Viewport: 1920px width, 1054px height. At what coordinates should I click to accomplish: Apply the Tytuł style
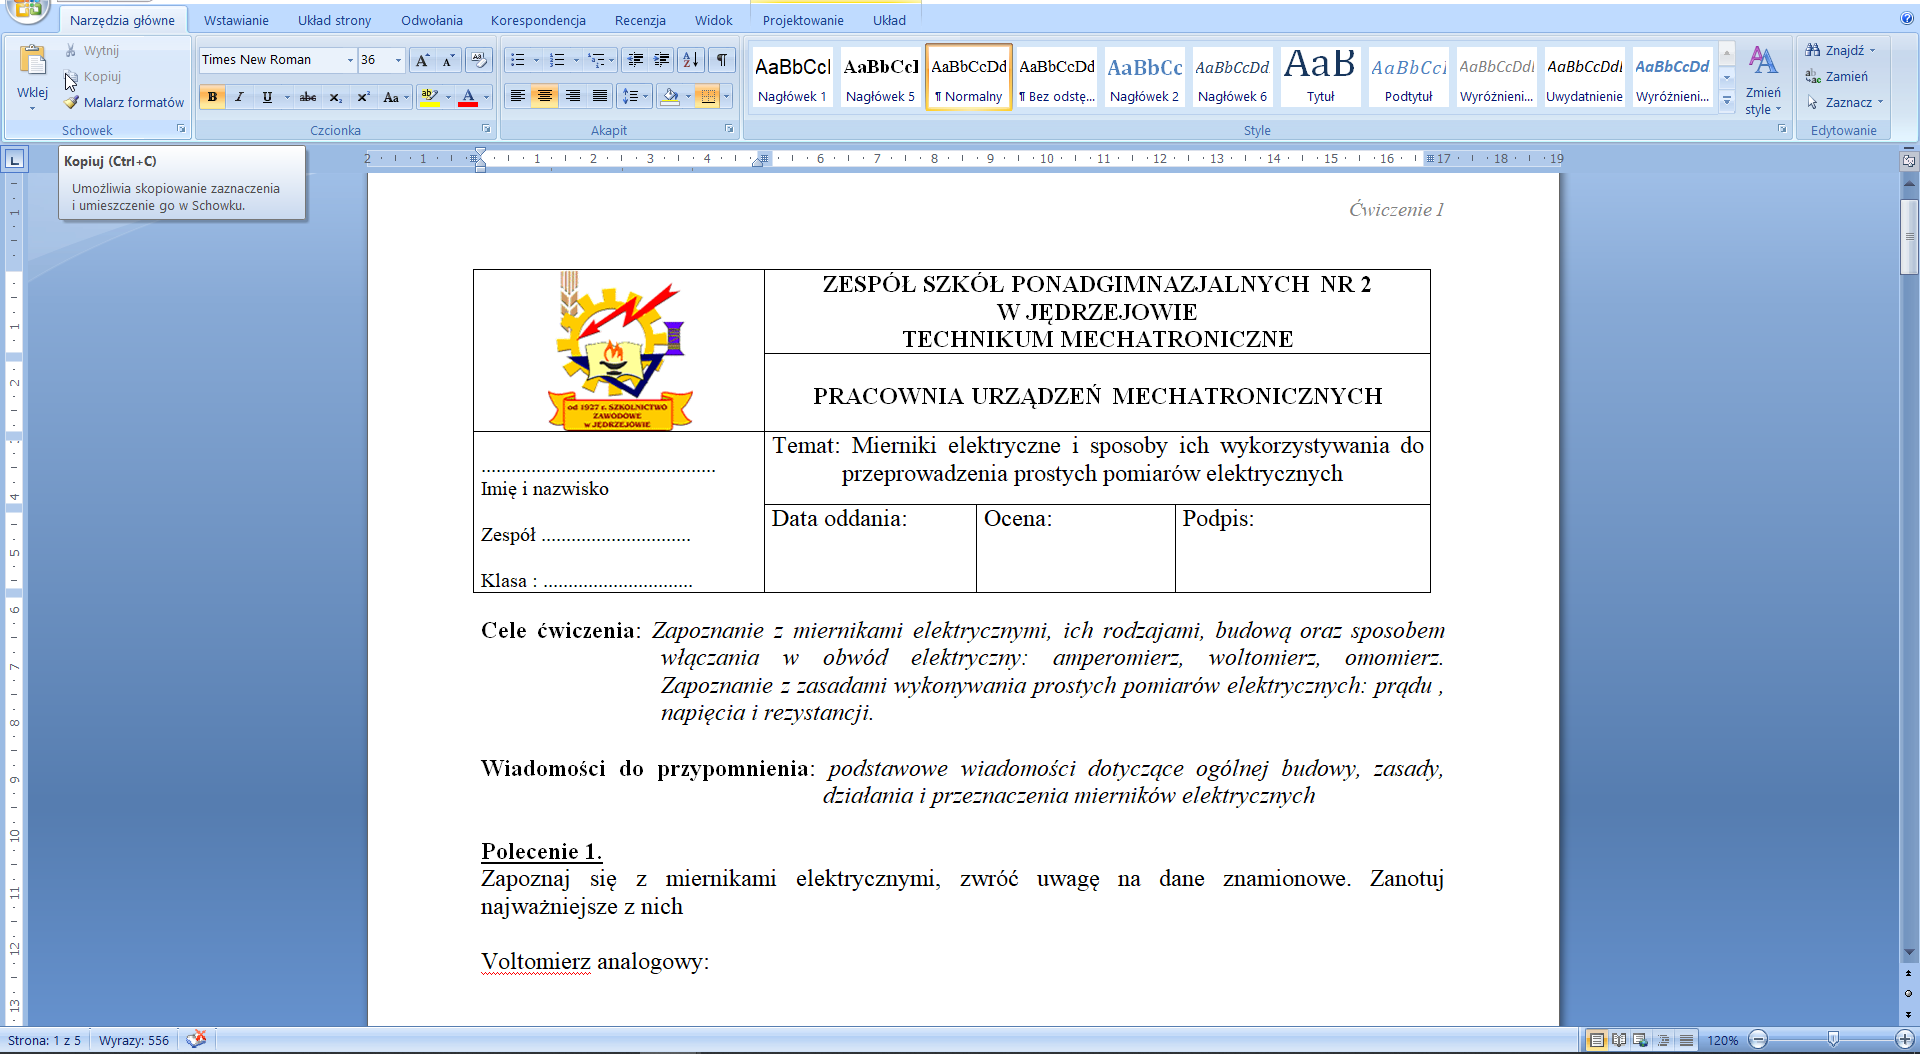[x=1320, y=76]
